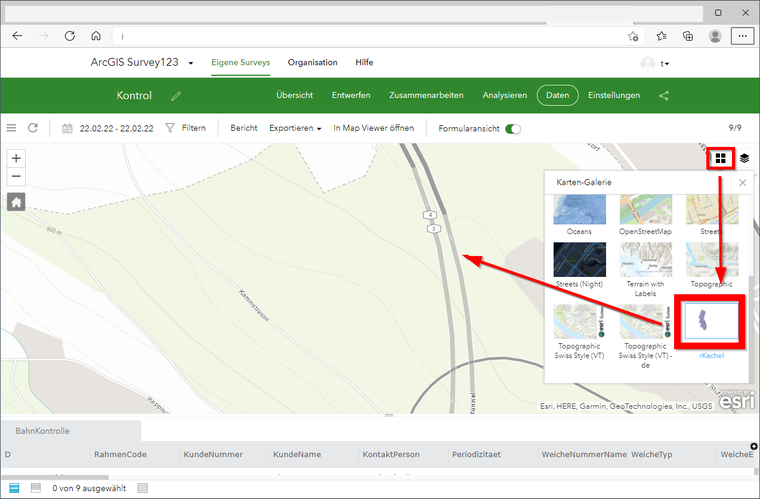Open date range calendar icon

(x=67, y=128)
